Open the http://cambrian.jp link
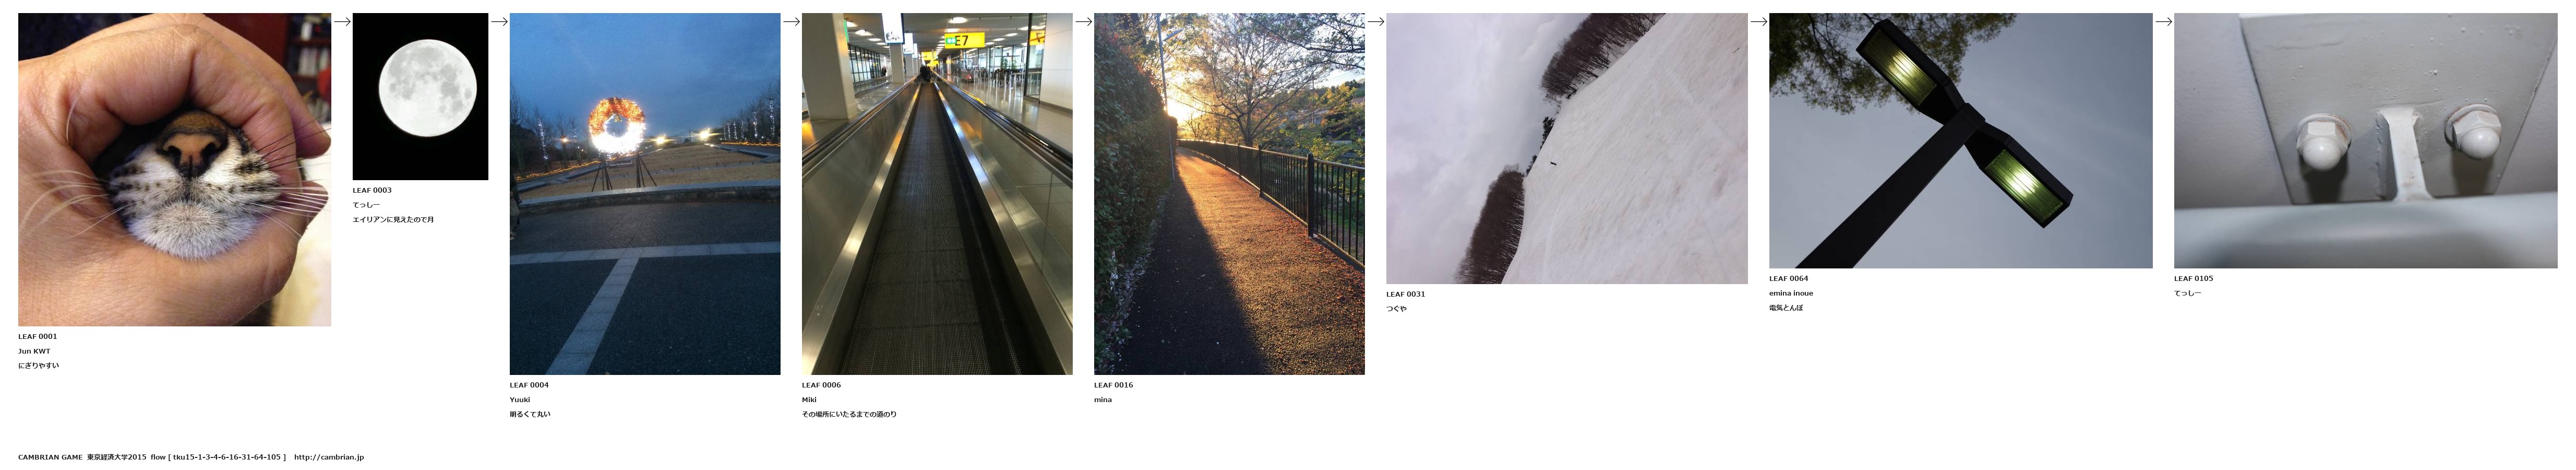This screenshot has height=470, width=2576. [329, 457]
